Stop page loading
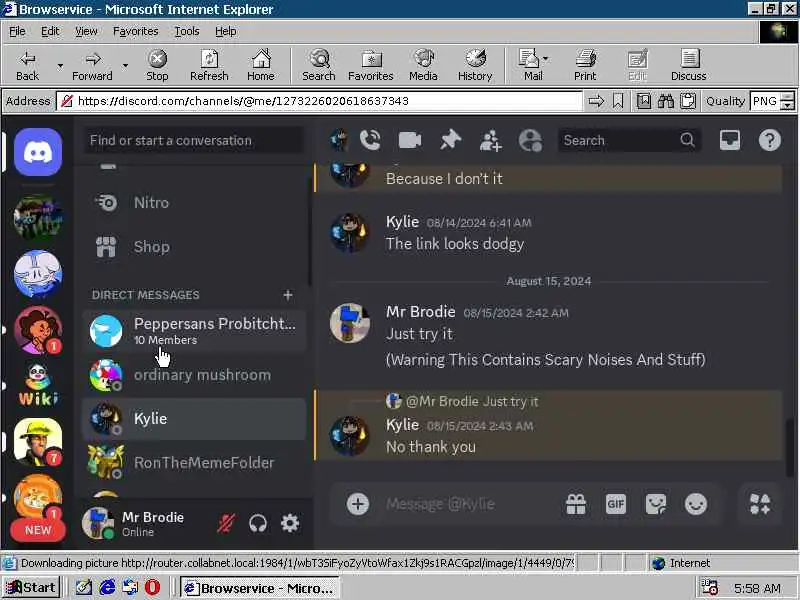800x600 pixels. [x=157, y=65]
